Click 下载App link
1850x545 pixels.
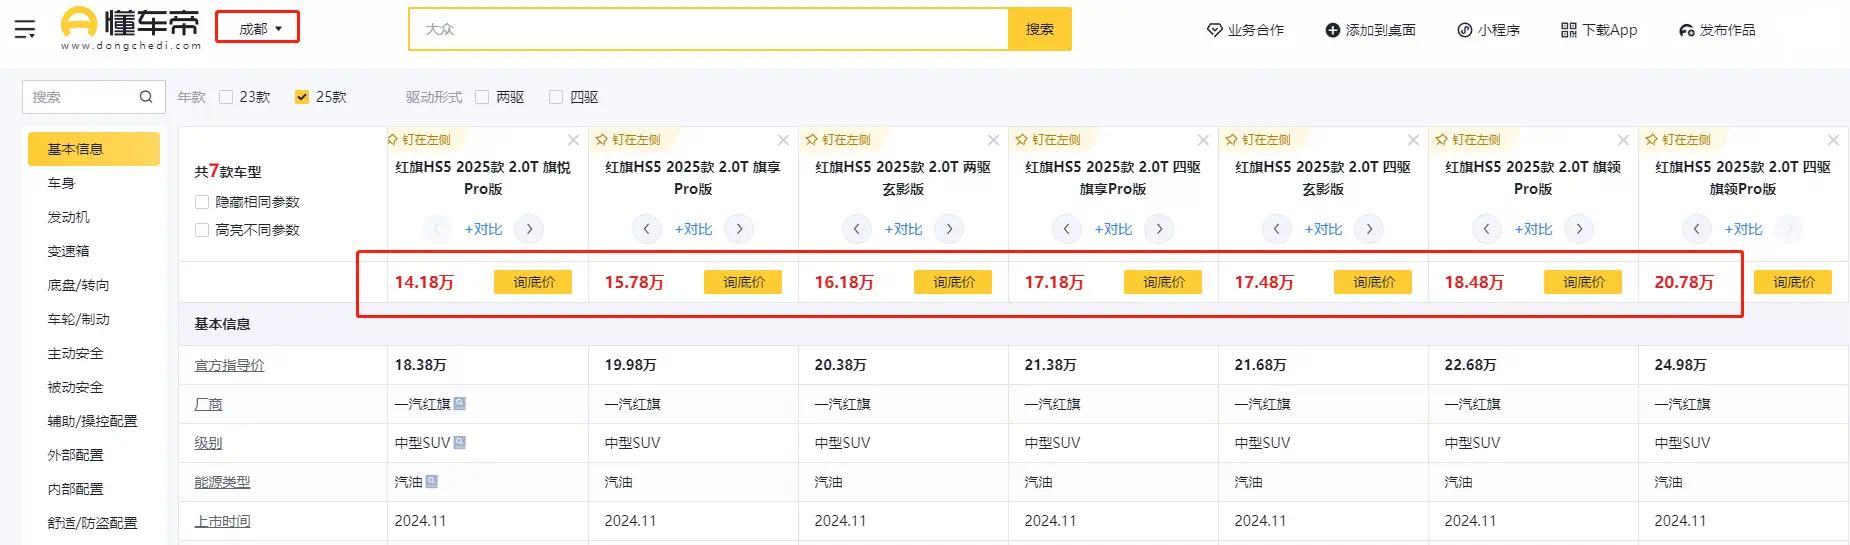pos(1599,30)
